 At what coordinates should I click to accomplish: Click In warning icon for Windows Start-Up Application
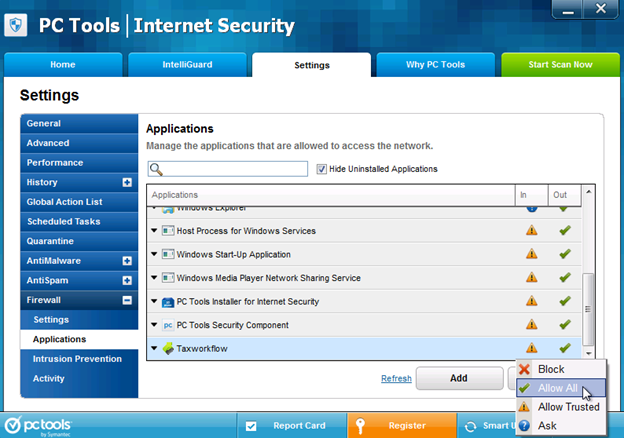532,254
